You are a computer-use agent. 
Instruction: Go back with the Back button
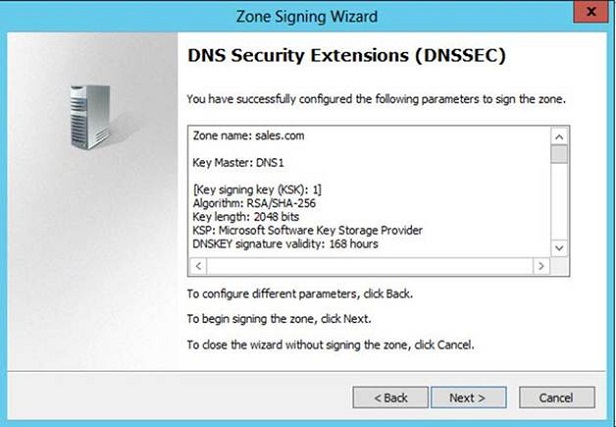pyautogui.click(x=390, y=398)
